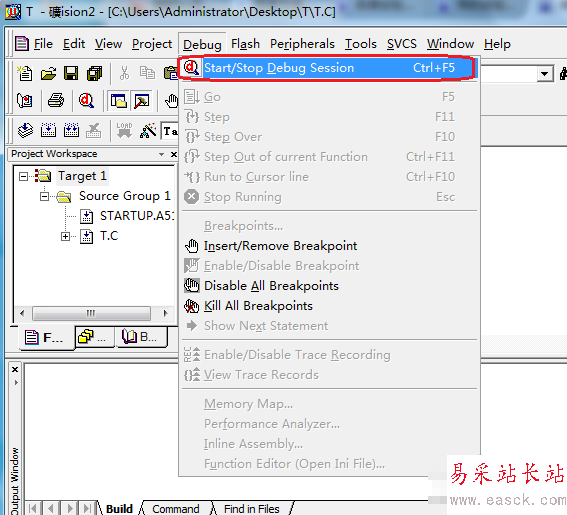Screen dimensions: 567x515
Task: Click the LOAD download to flash icon
Action: coord(124,131)
